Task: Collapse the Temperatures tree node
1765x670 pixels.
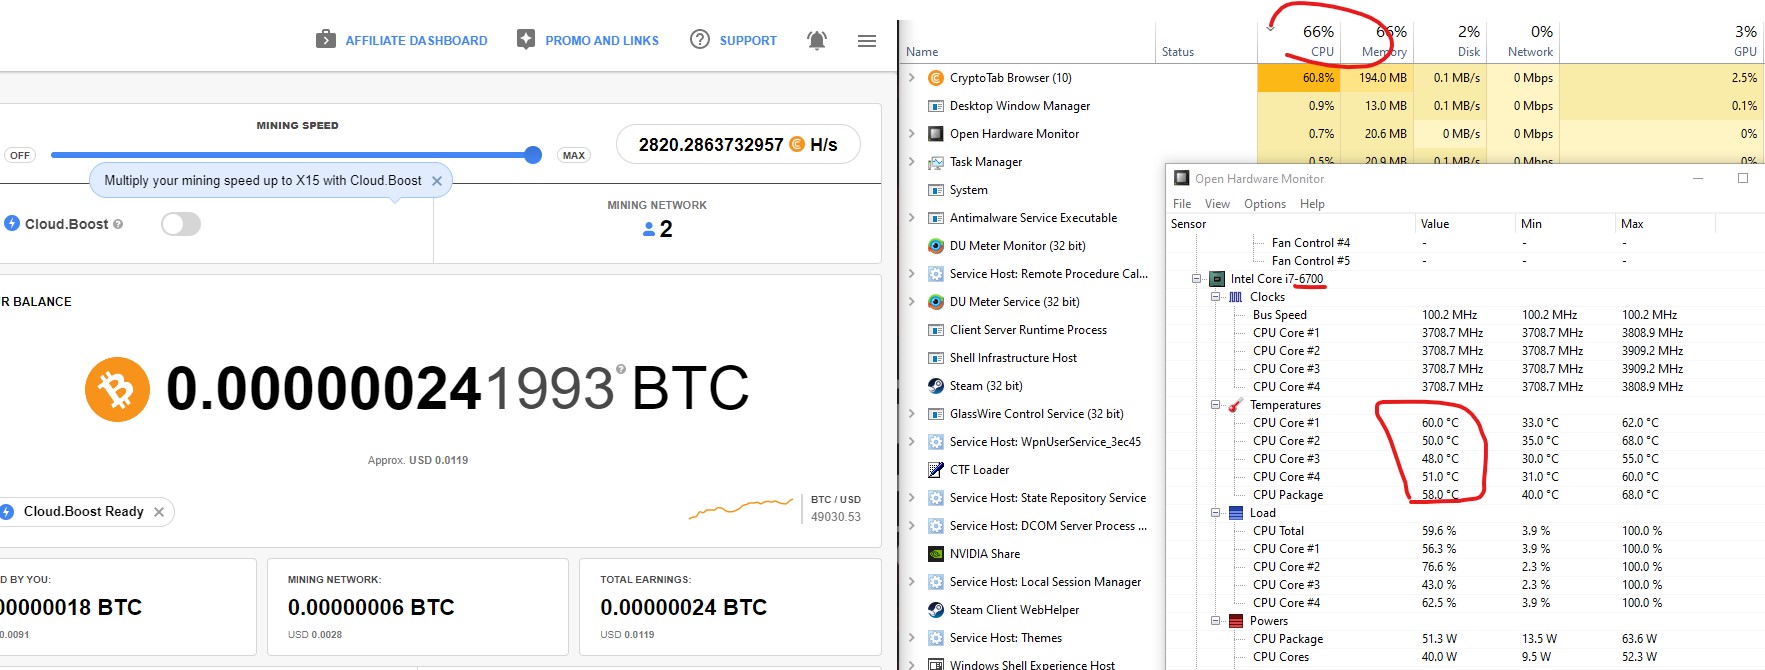Action: coord(1215,405)
